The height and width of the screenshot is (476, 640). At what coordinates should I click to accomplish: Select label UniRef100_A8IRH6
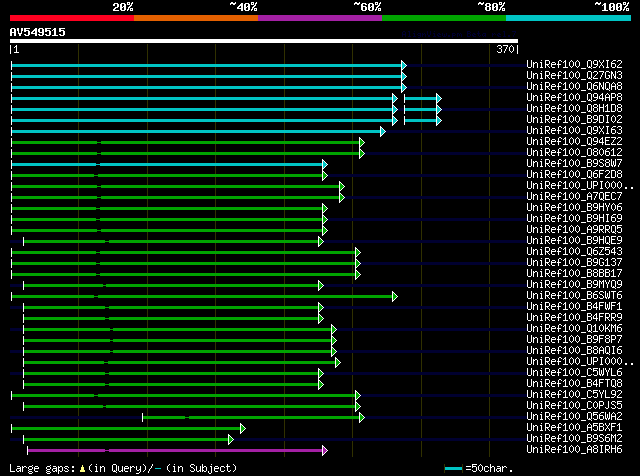(574, 450)
